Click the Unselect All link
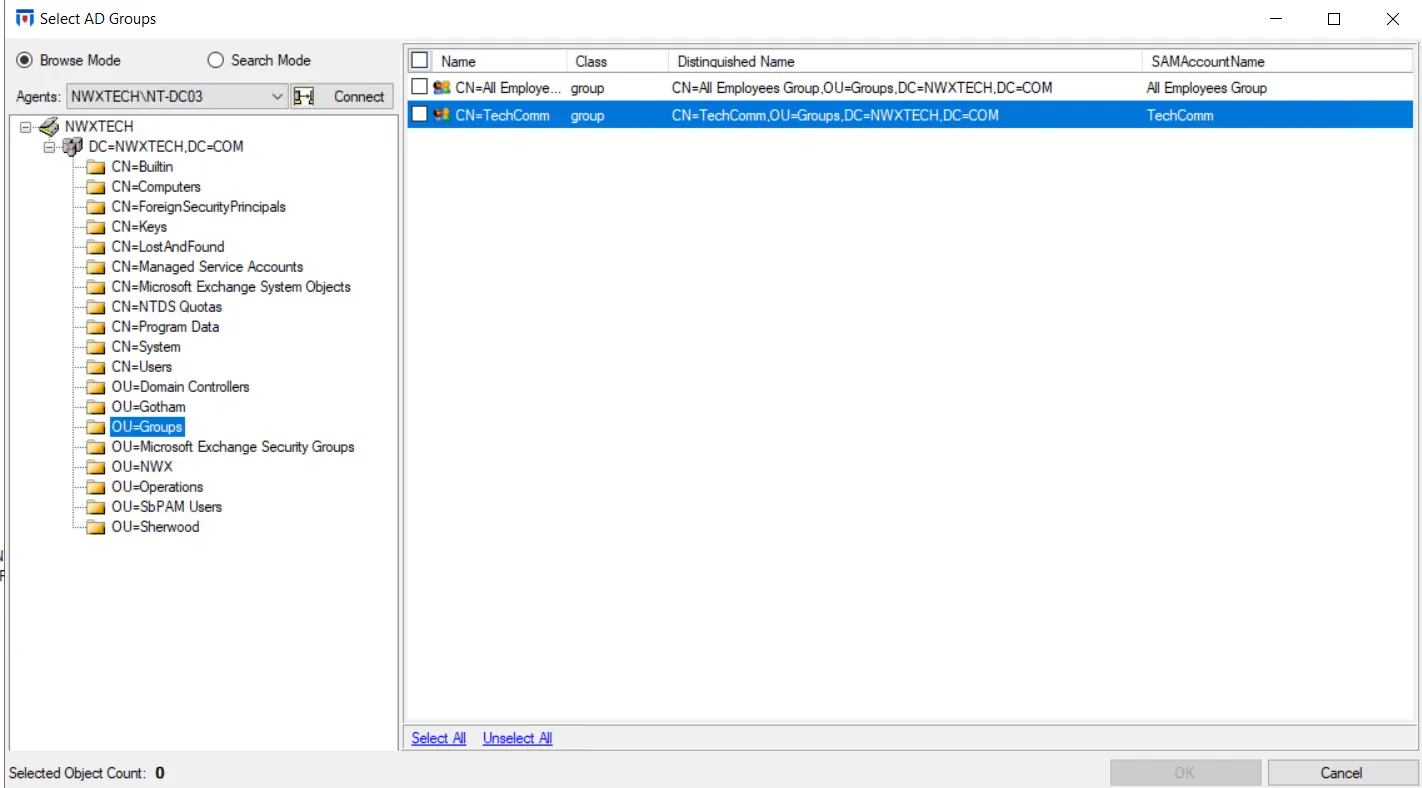This screenshot has height=788, width=1422. coord(517,738)
